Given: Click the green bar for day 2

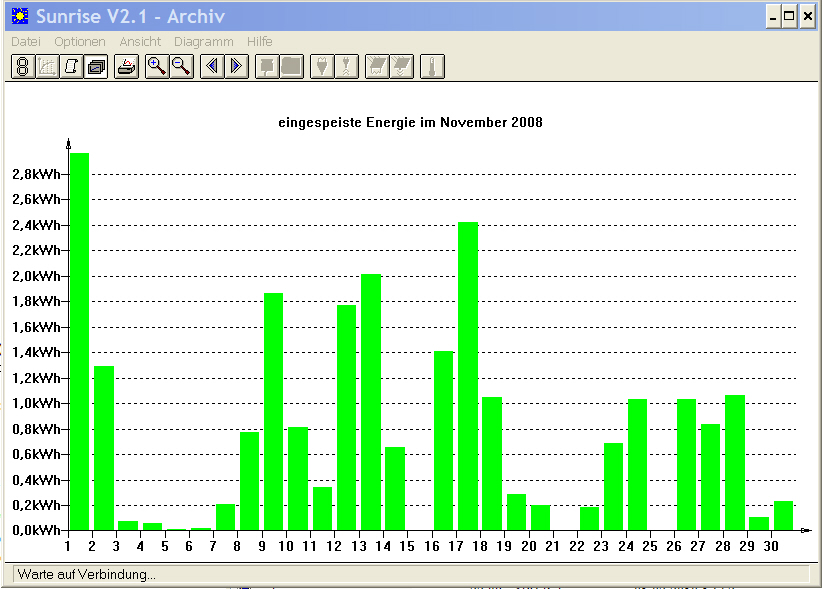Looking at the screenshot, I should pyautogui.click(x=104, y=448).
